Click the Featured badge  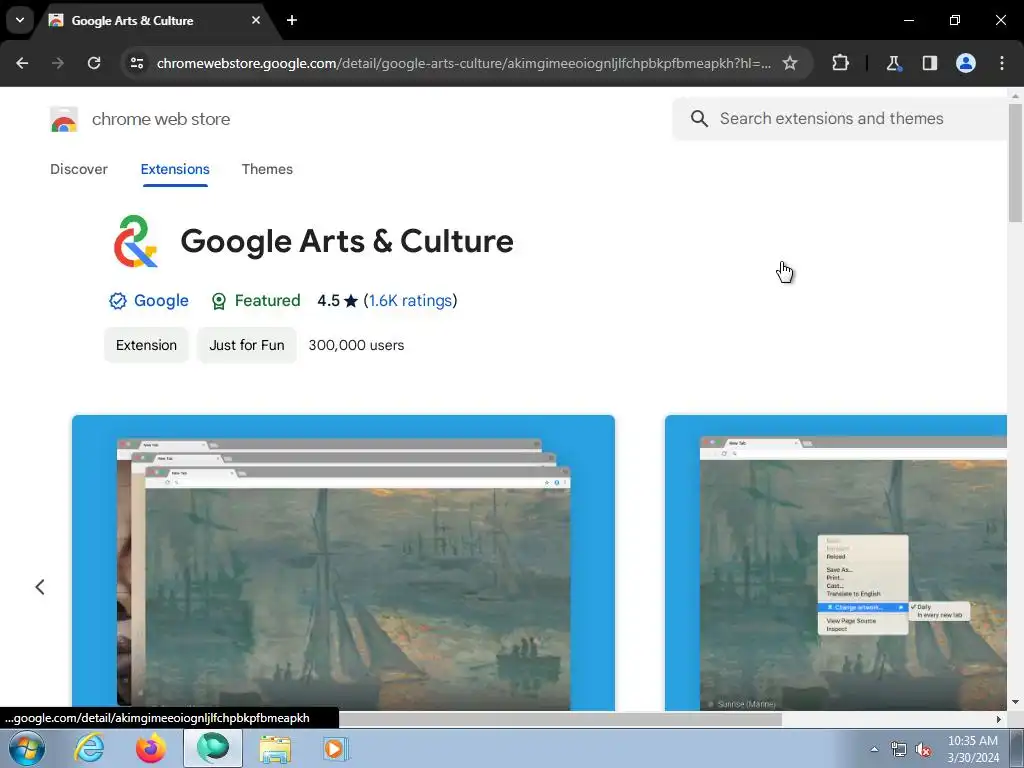pos(255,300)
